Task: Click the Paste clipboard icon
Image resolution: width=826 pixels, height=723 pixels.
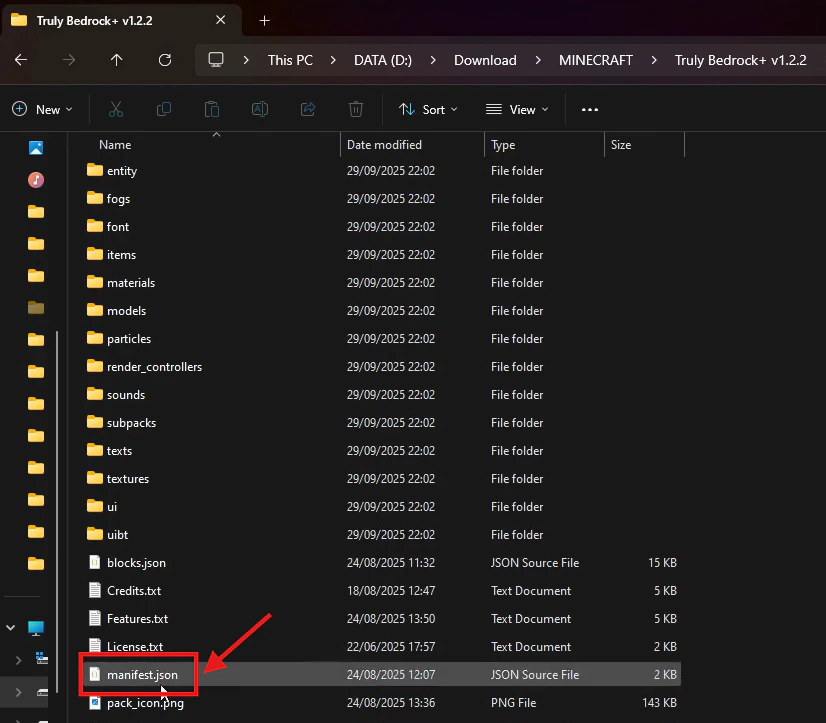Action: tap(212, 109)
